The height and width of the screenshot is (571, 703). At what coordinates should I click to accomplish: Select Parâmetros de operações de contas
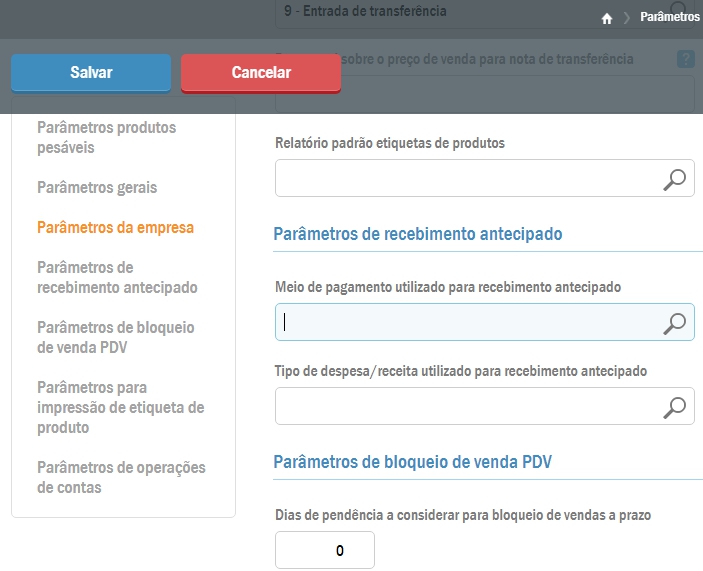point(121,477)
